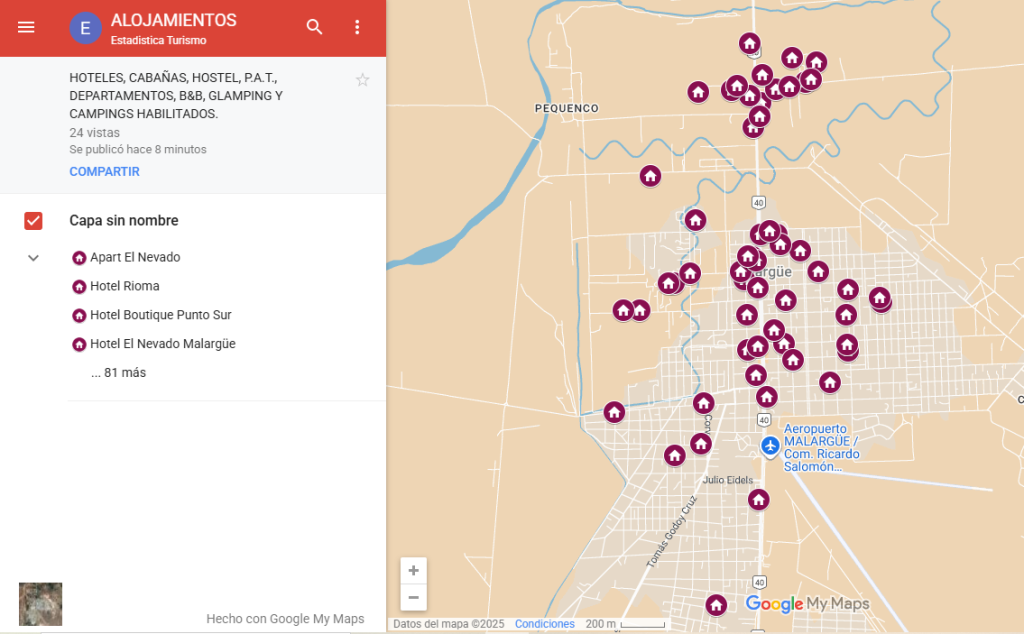The image size is (1024, 634).
Task: Open Hotel El Nevado Malargüe entry
Action: click(162, 344)
